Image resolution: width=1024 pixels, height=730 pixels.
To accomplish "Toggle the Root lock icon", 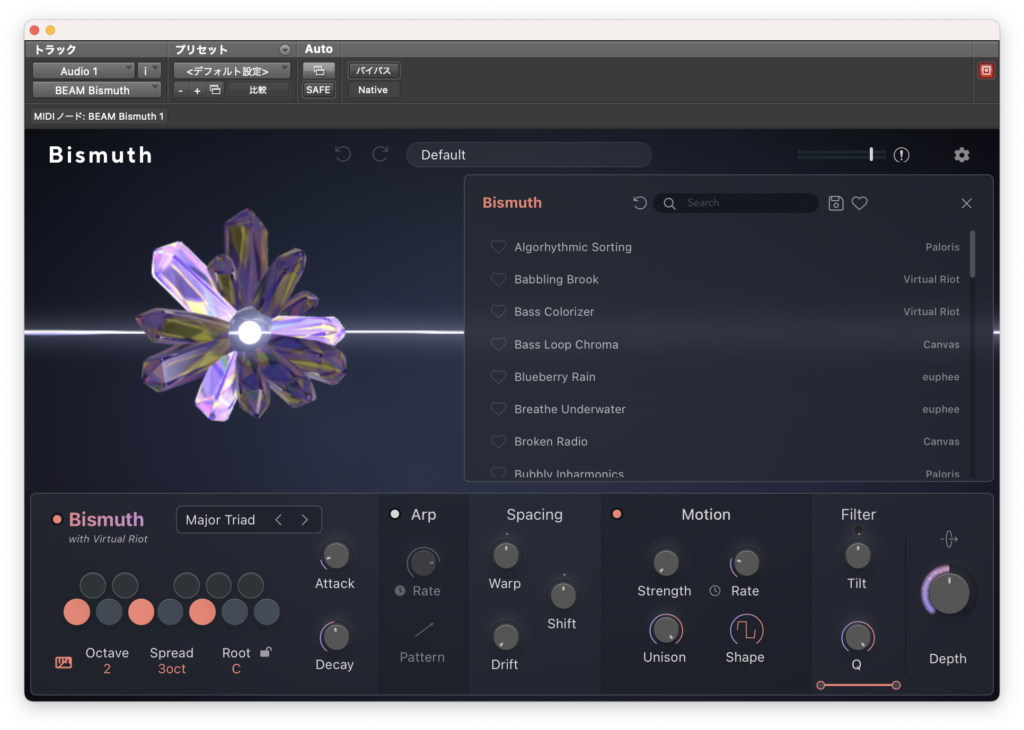I will tap(266, 652).
